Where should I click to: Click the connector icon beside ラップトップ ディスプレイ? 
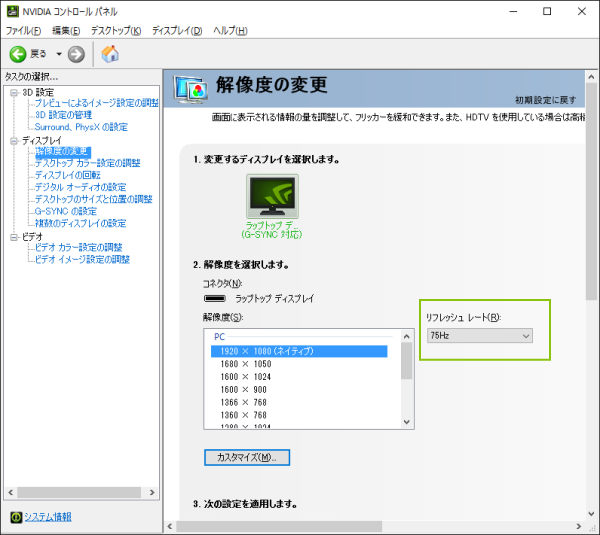(215, 298)
